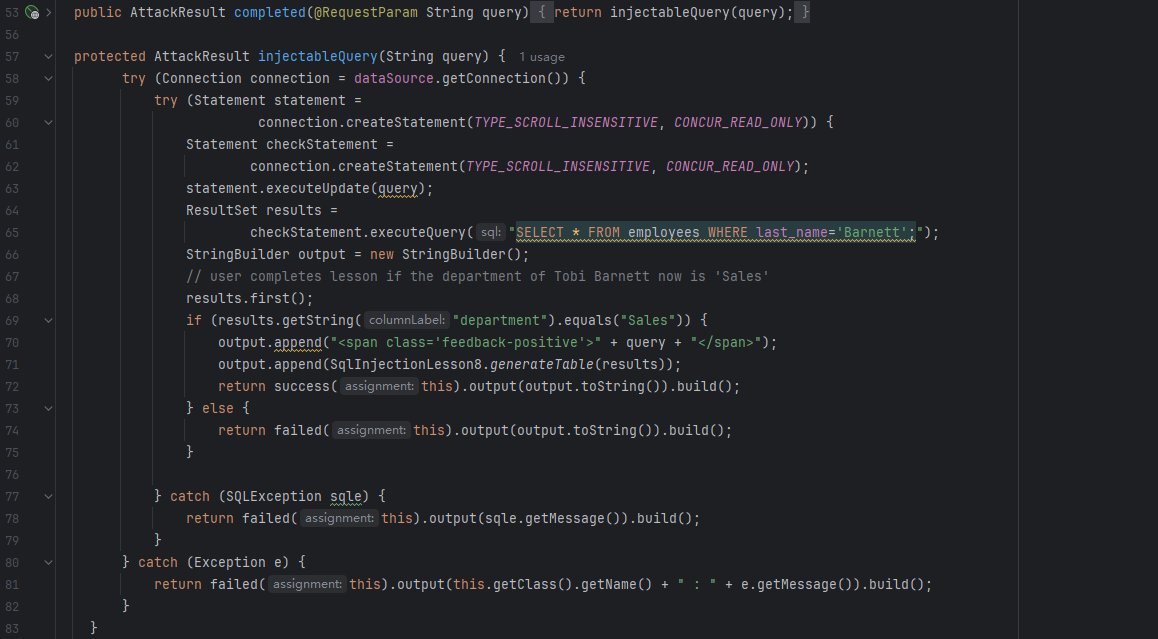This screenshot has height=639, width=1158.
Task: Fold the Exception catch block at line 80
Action: click(x=49, y=563)
